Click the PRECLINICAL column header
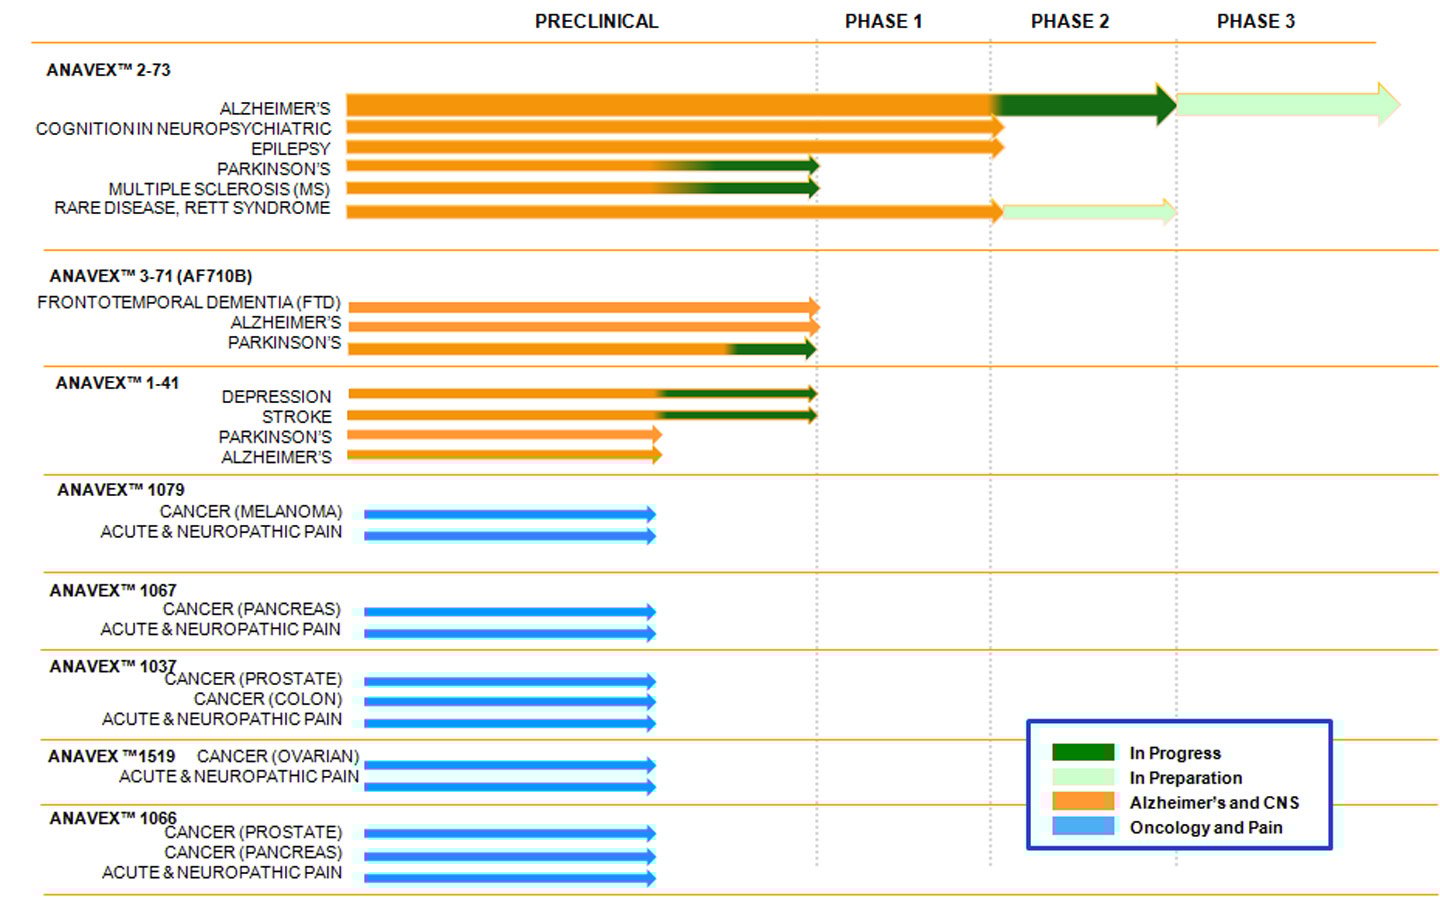The image size is (1440, 897). point(596,21)
